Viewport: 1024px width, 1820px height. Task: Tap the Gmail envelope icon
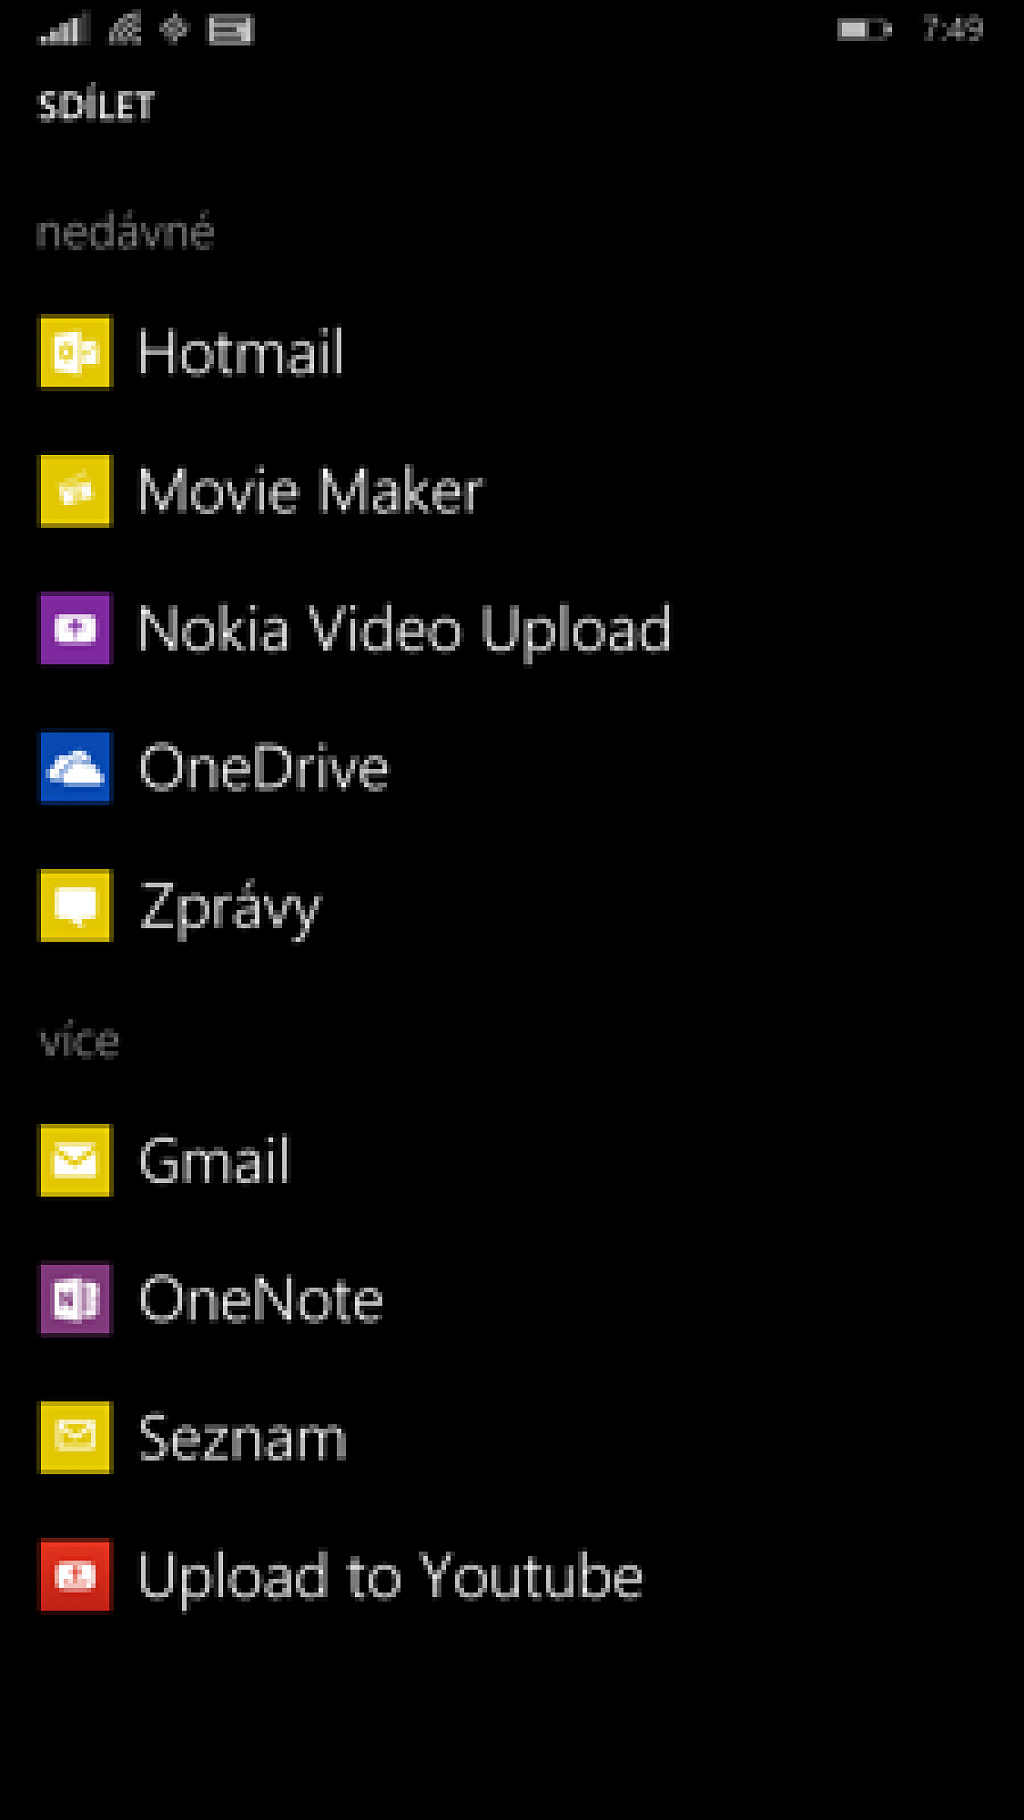pyautogui.click(x=75, y=1160)
